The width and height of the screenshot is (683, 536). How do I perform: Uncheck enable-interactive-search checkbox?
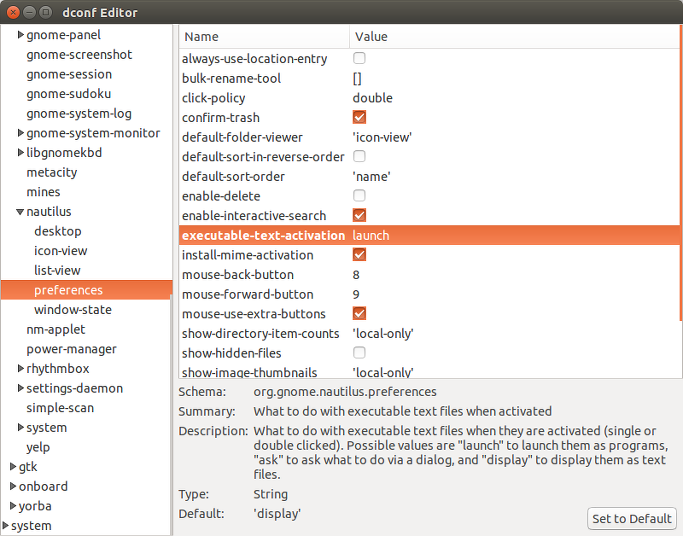tap(359, 215)
